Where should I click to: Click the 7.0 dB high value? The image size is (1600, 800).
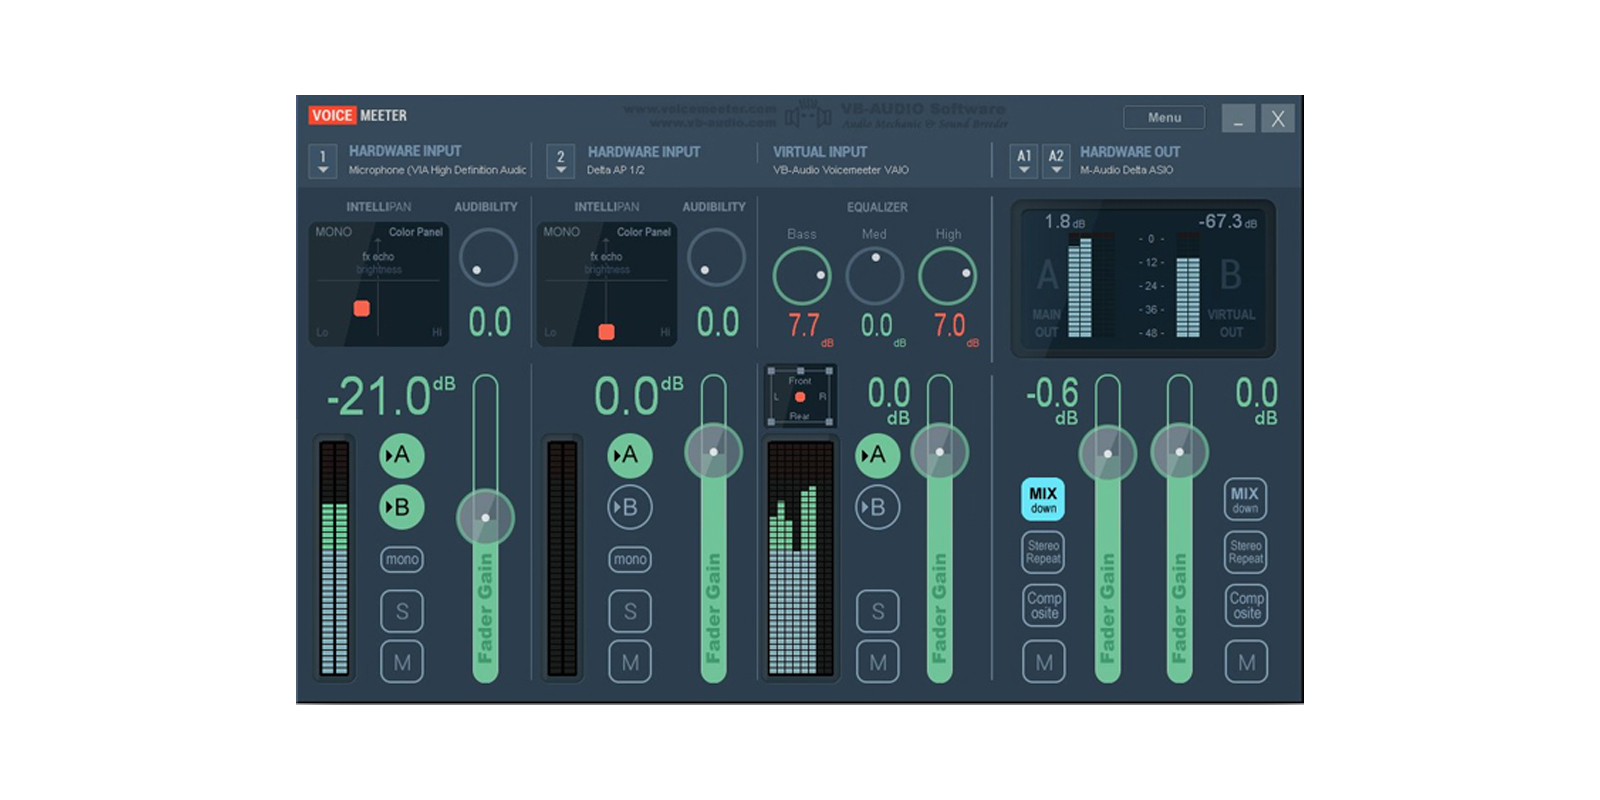[x=956, y=327]
